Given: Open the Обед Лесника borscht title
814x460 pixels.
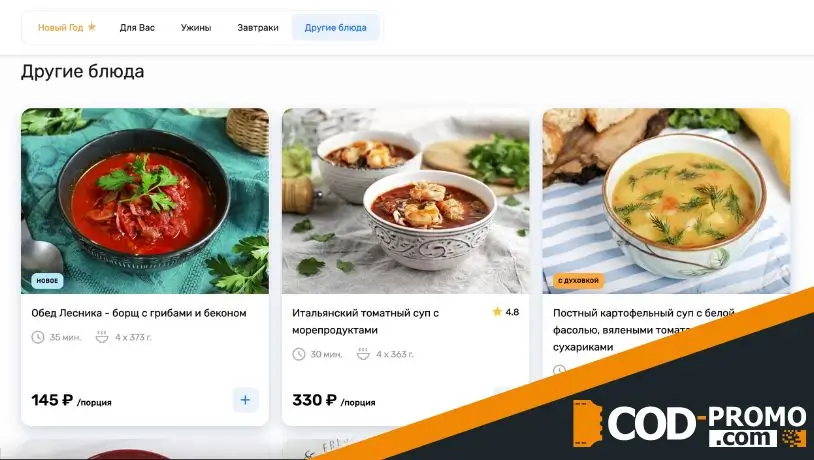Looking at the screenshot, I should (139, 313).
